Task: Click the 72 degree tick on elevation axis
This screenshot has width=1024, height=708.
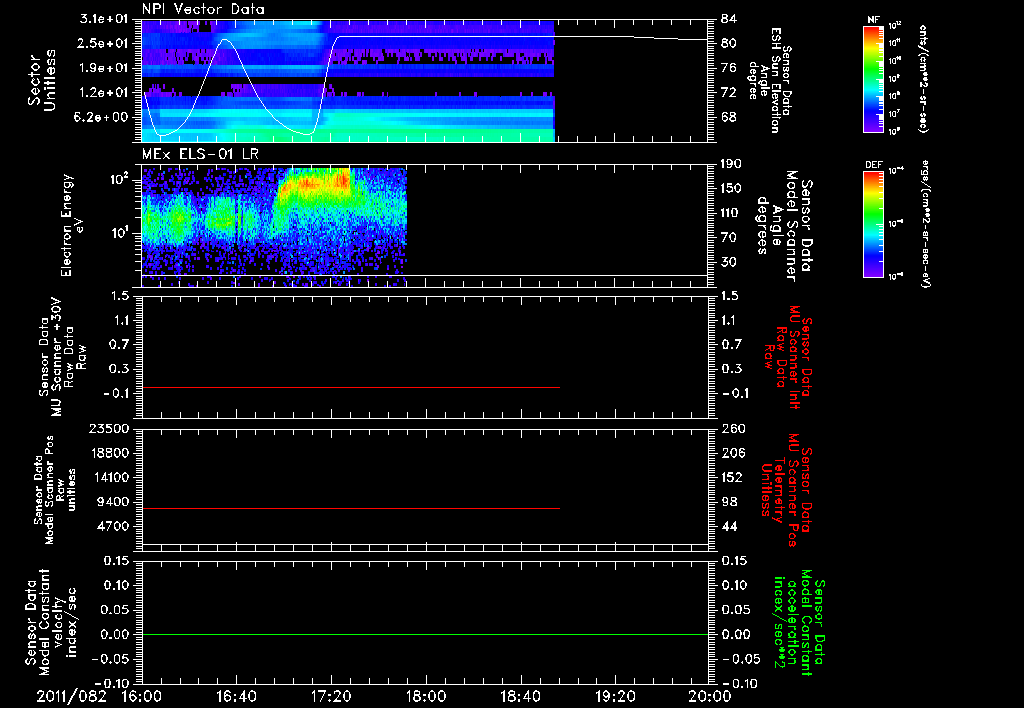Action: tap(728, 93)
